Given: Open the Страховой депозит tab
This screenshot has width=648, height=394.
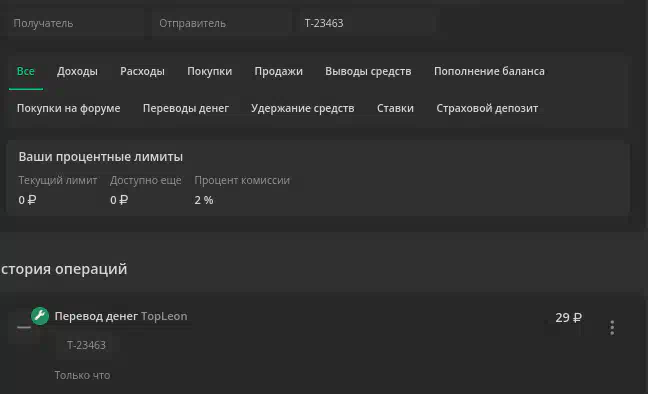Looking at the screenshot, I should pos(487,108).
